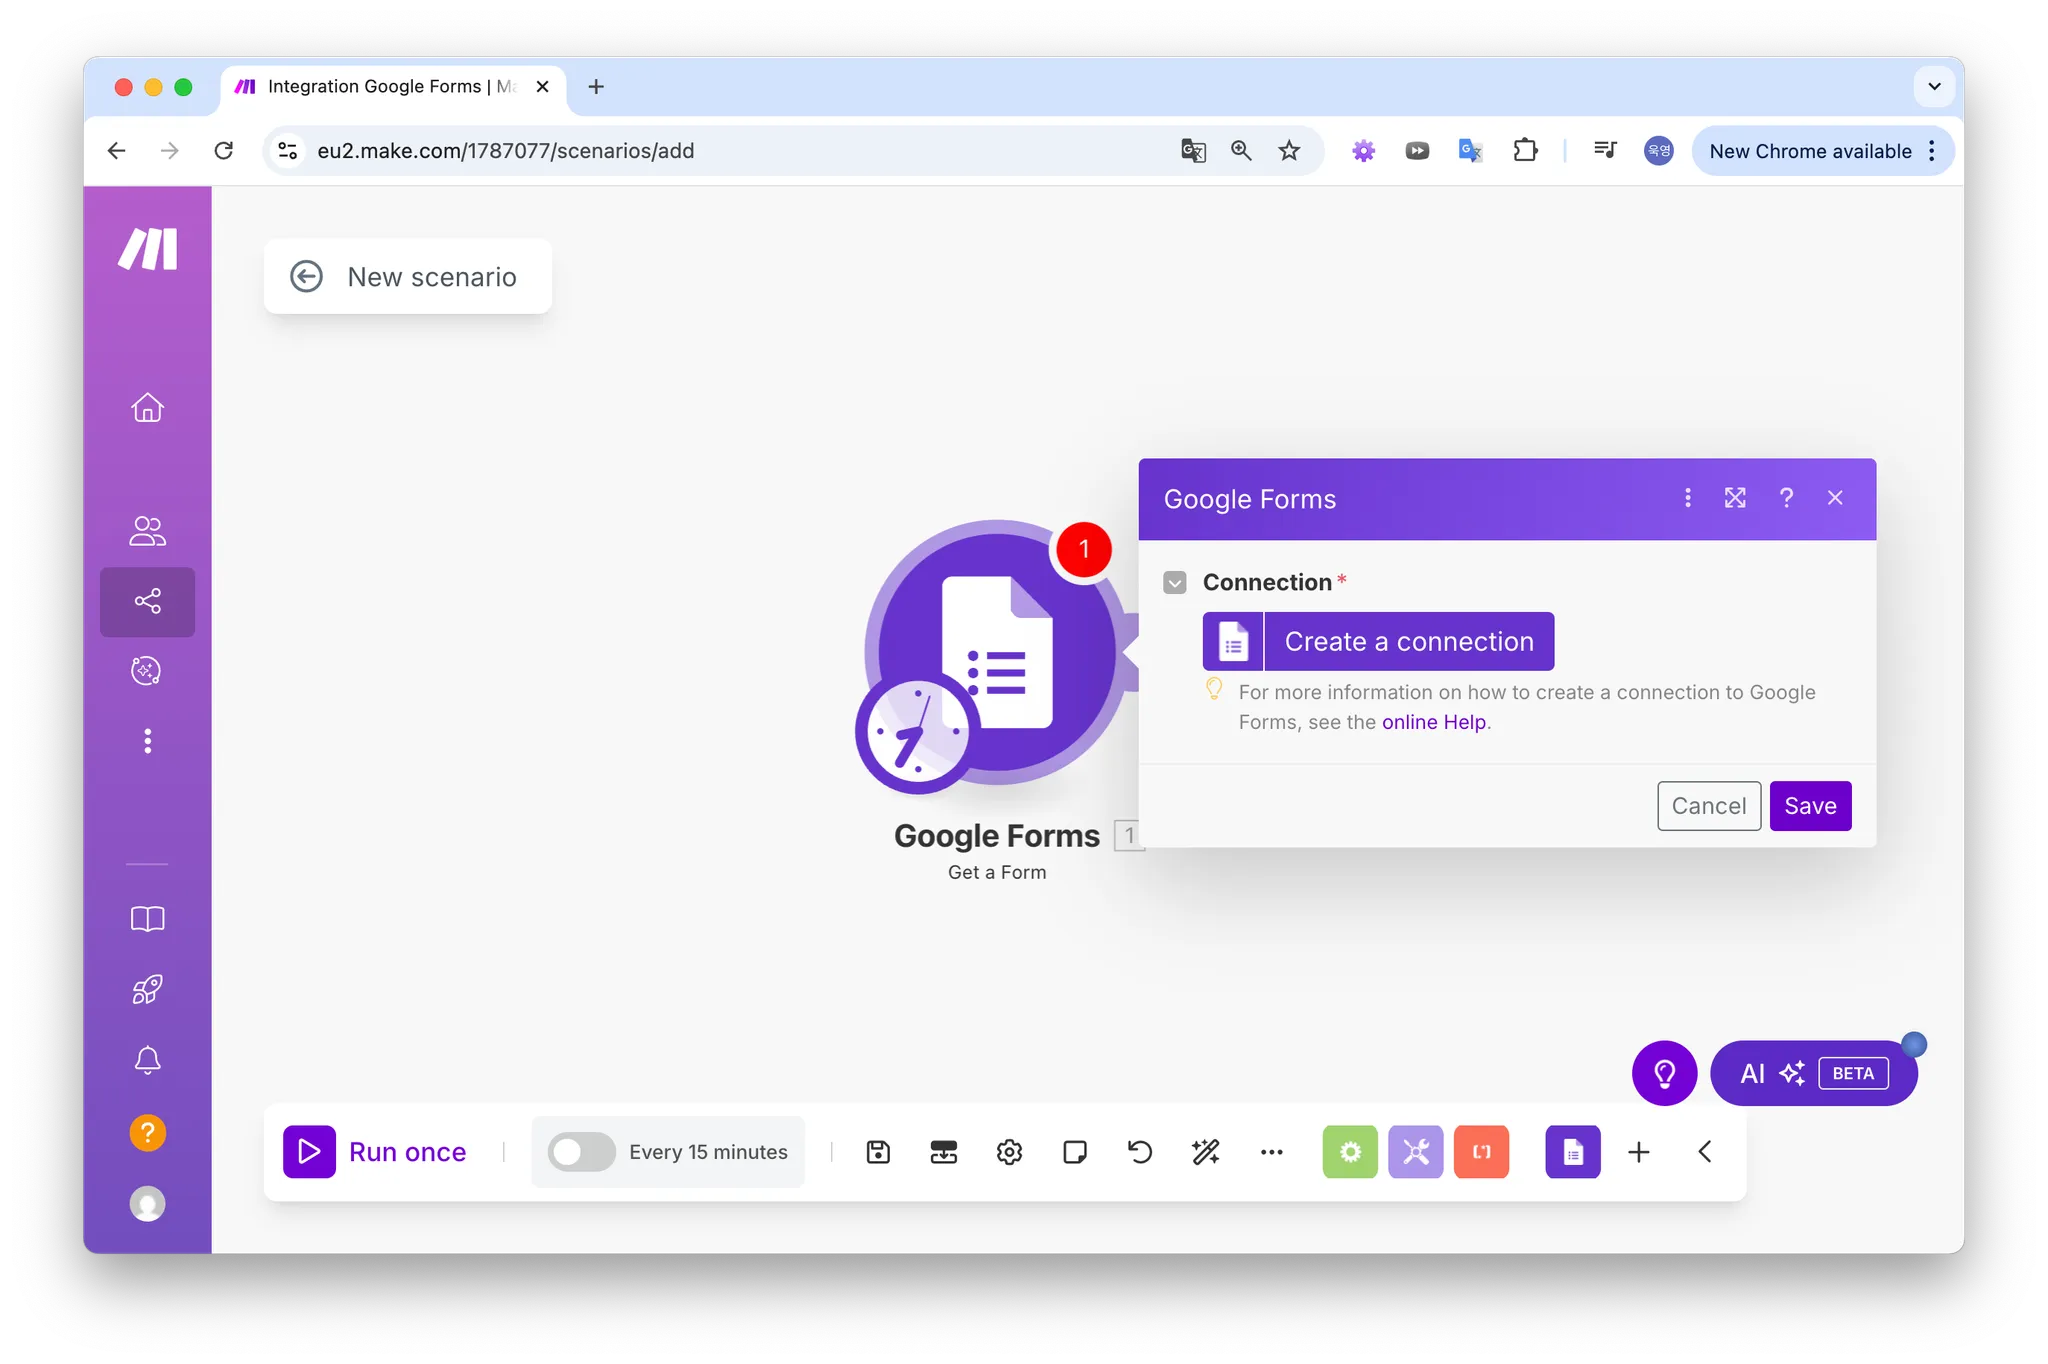This screenshot has width=2048, height=1364.
Task: Rename the New scenario title
Action: pyautogui.click(x=432, y=277)
